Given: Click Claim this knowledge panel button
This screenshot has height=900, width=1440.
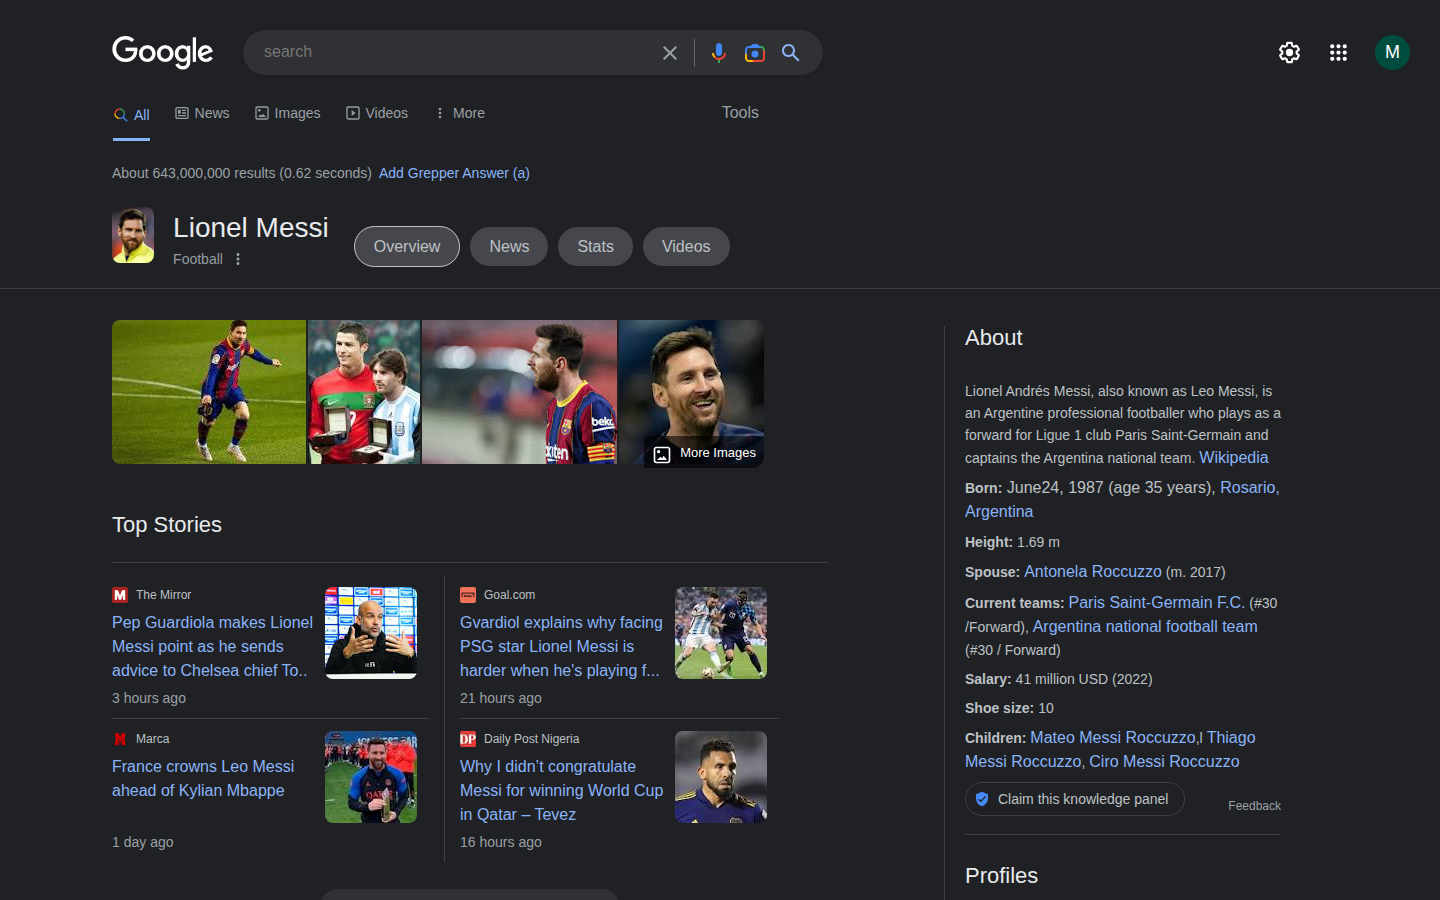Looking at the screenshot, I should (x=1075, y=799).
